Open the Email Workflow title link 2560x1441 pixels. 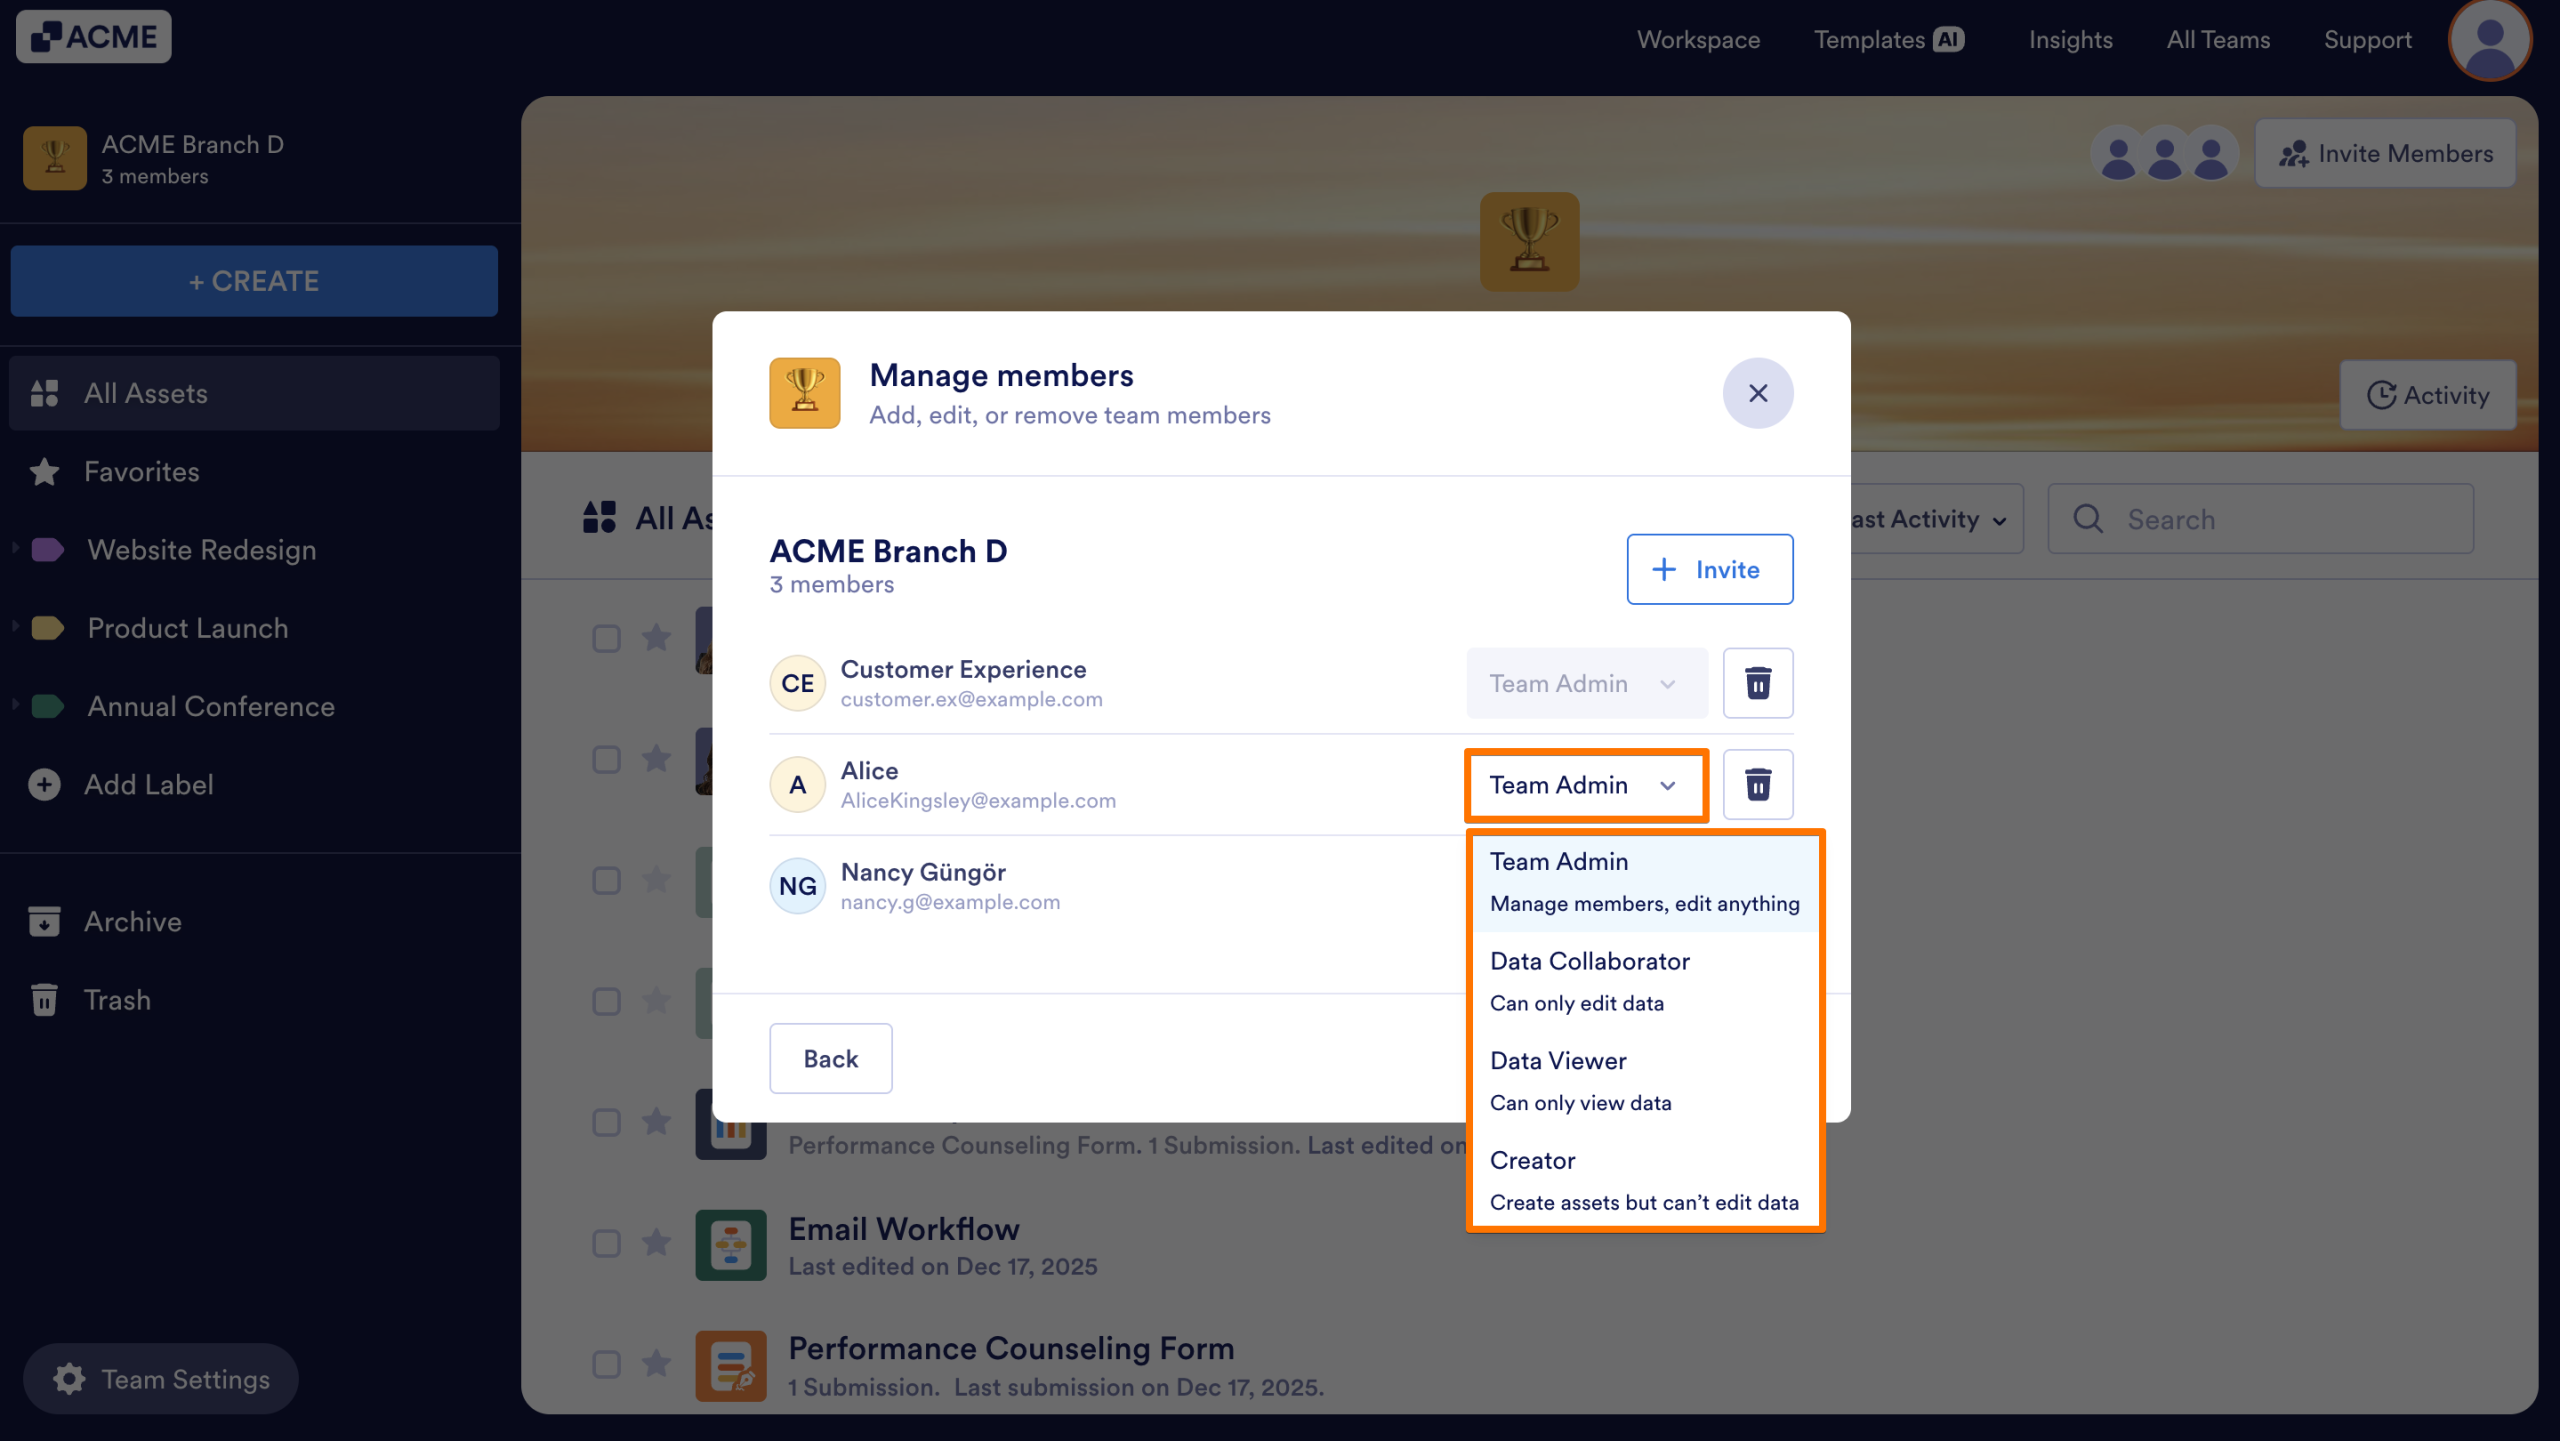pyautogui.click(x=904, y=1229)
